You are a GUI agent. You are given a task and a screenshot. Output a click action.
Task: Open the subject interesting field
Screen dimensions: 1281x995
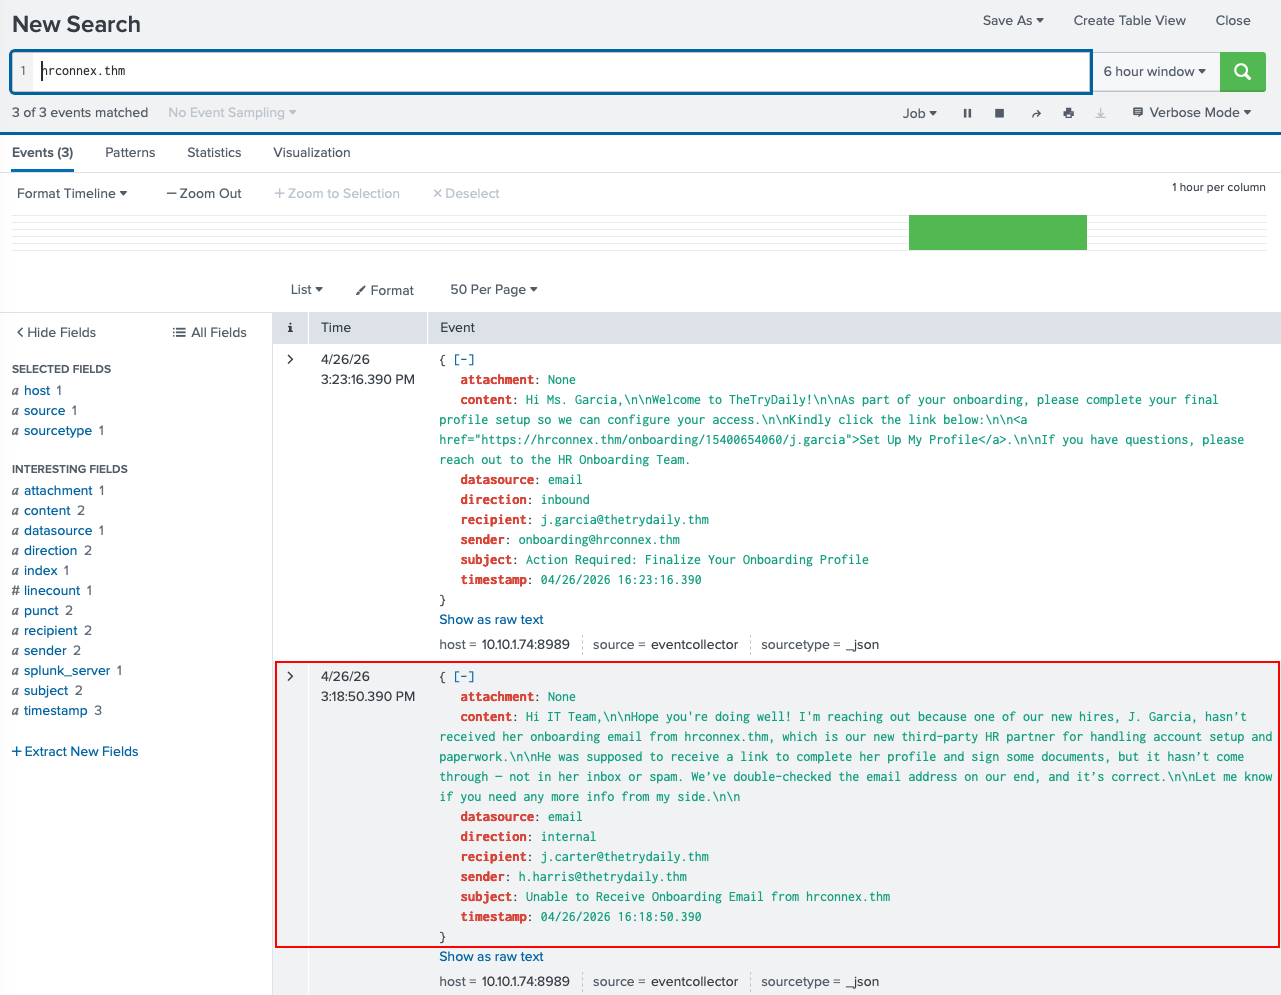pyautogui.click(x=46, y=690)
